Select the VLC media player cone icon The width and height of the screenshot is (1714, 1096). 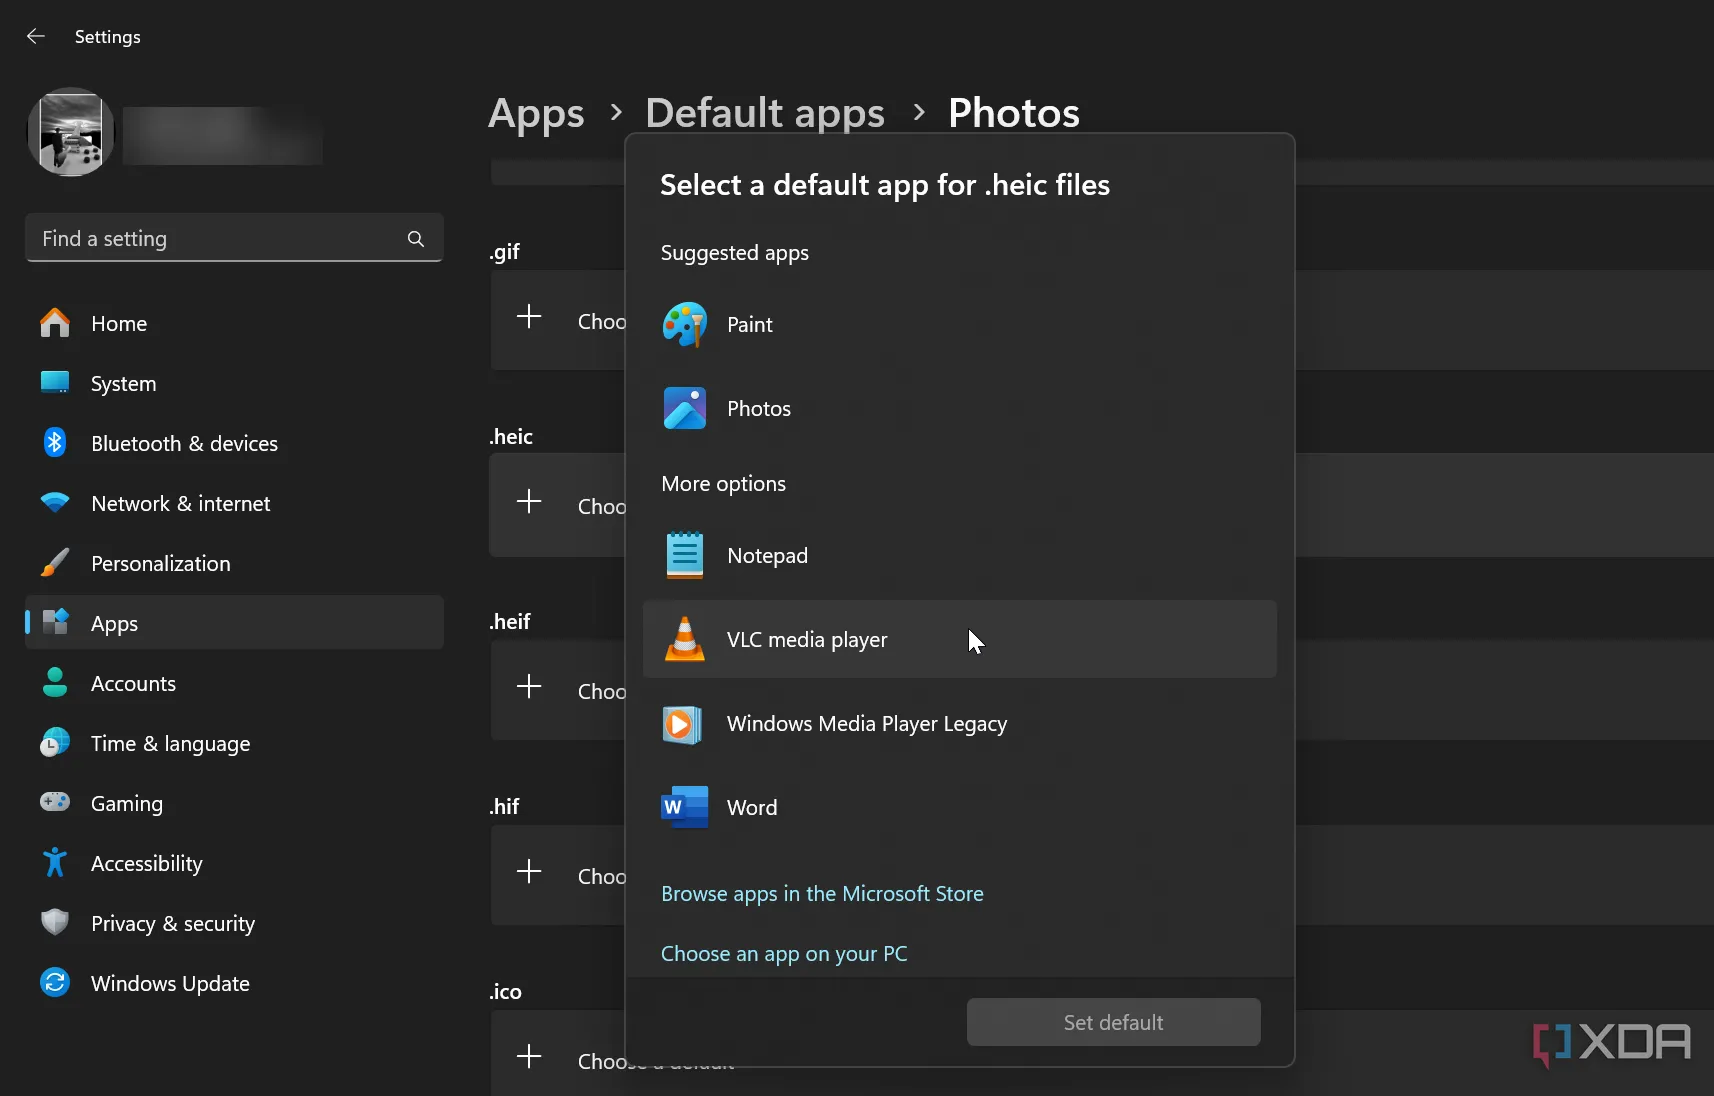685,639
